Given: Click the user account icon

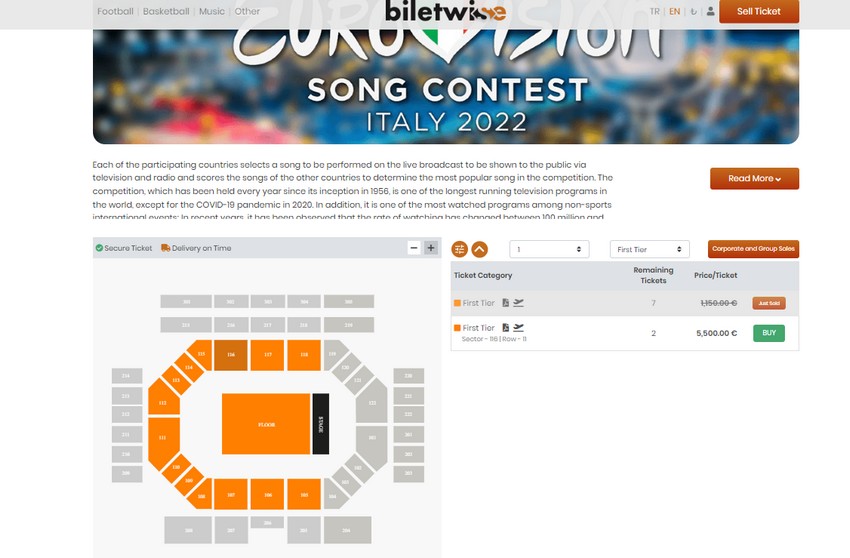Looking at the screenshot, I should [710, 12].
